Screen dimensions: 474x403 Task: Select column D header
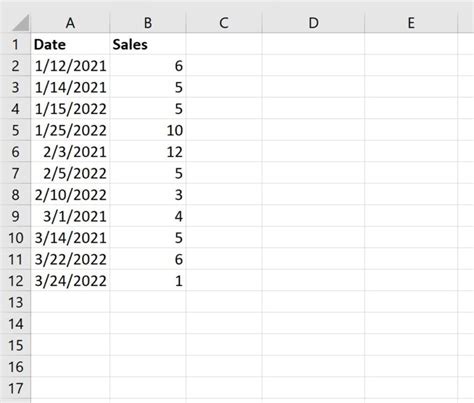click(313, 23)
